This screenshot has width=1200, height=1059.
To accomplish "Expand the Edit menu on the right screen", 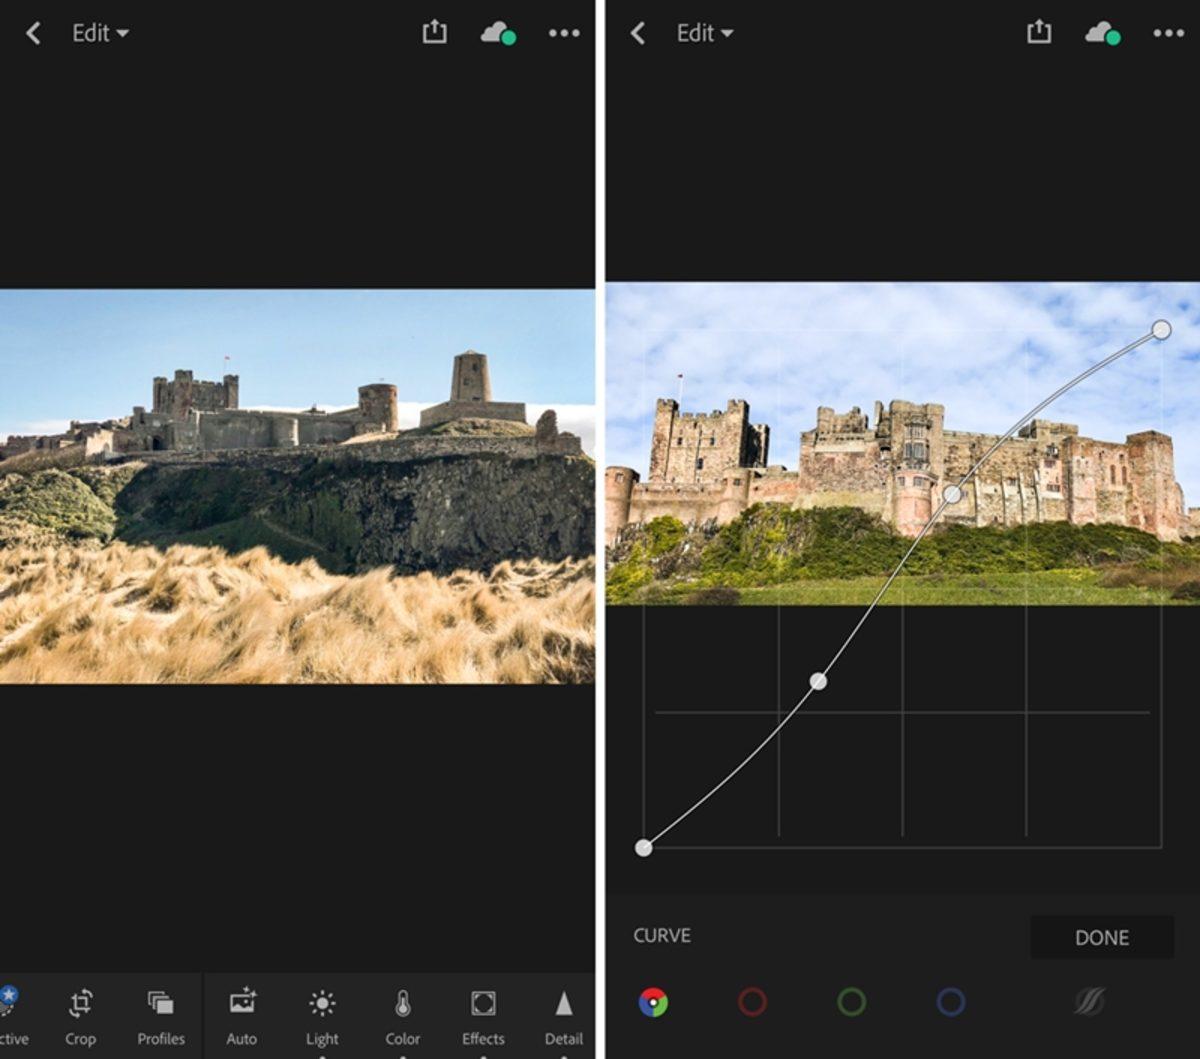I will point(704,32).
